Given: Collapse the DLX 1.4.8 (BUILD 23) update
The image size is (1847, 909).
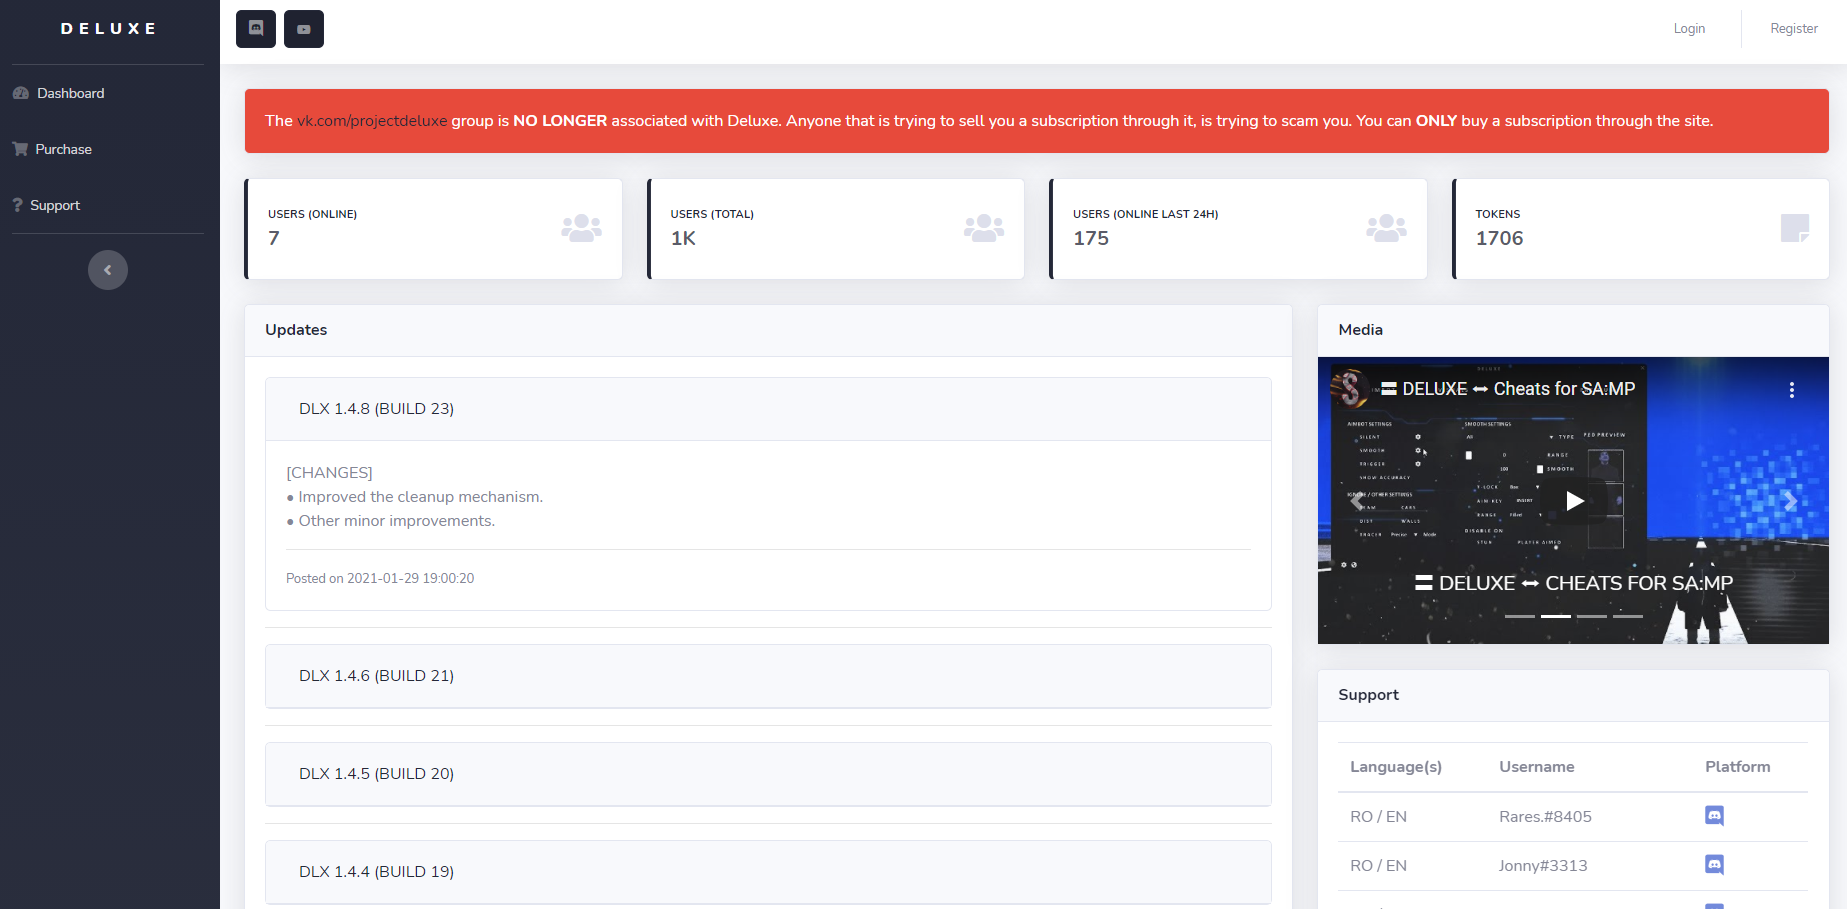Looking at the screenshot, I should (x=376, y=409).
